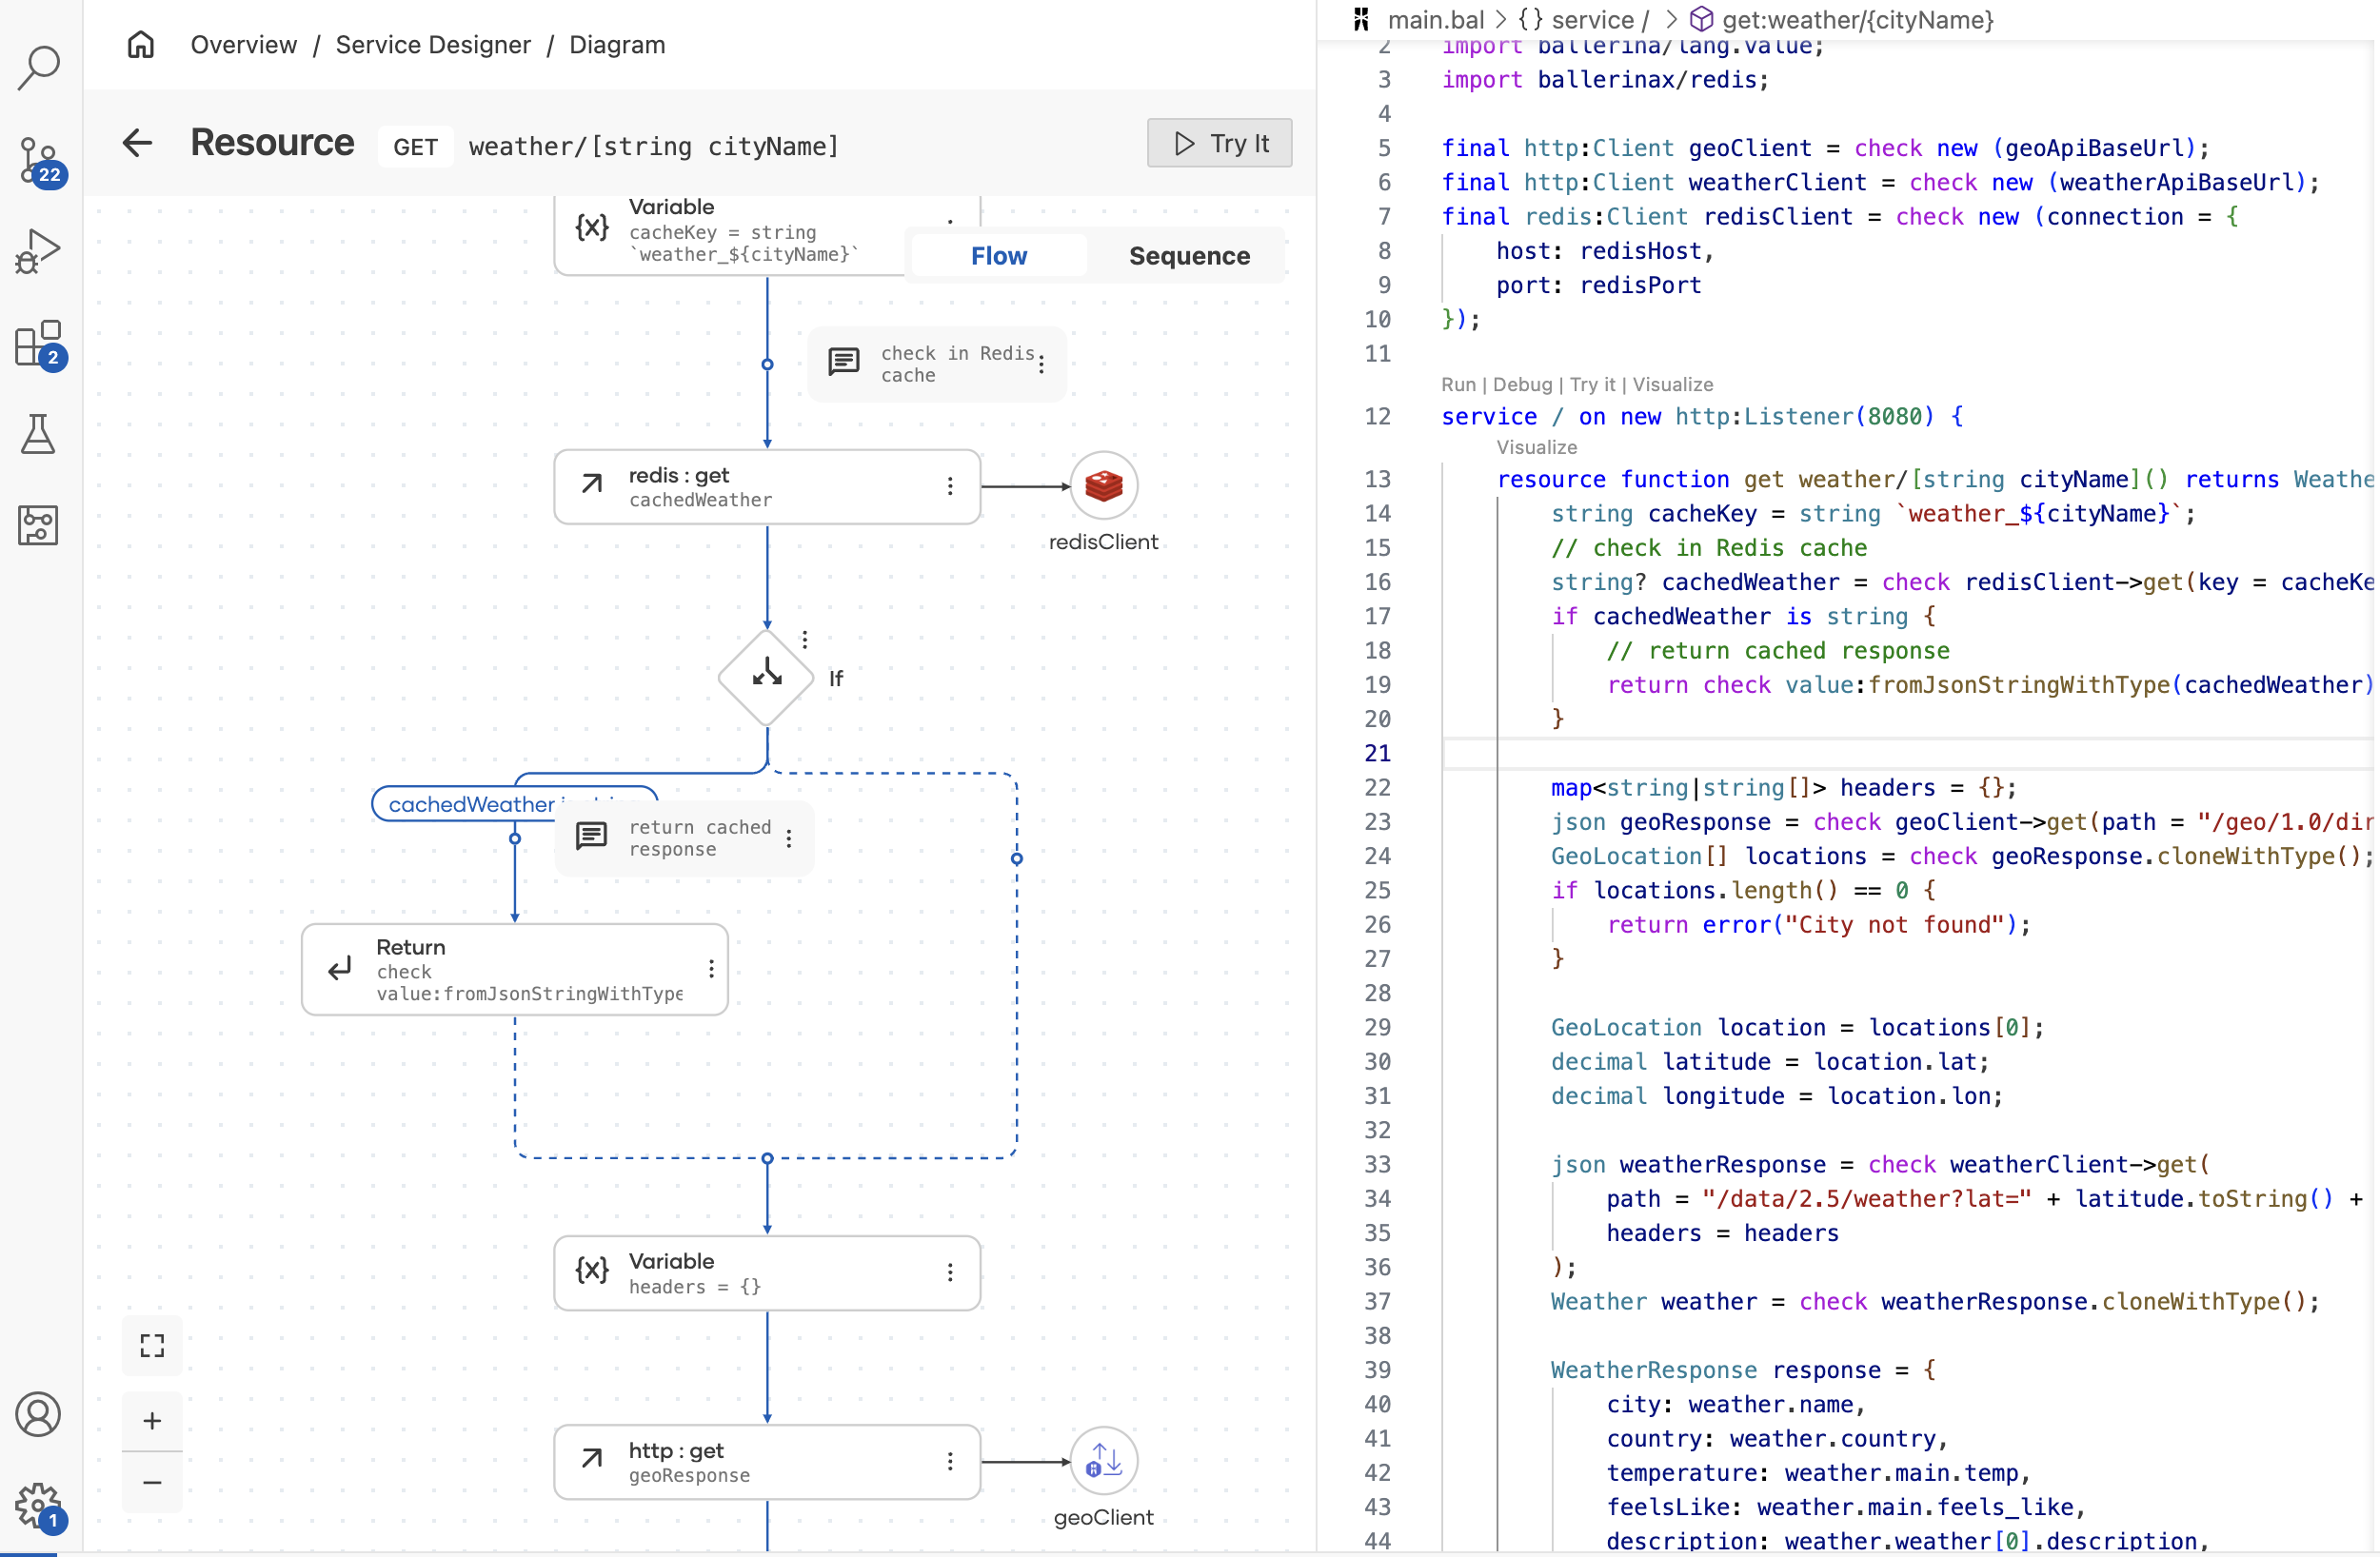Go to Overview in the breadcrumb

[244, 45]
